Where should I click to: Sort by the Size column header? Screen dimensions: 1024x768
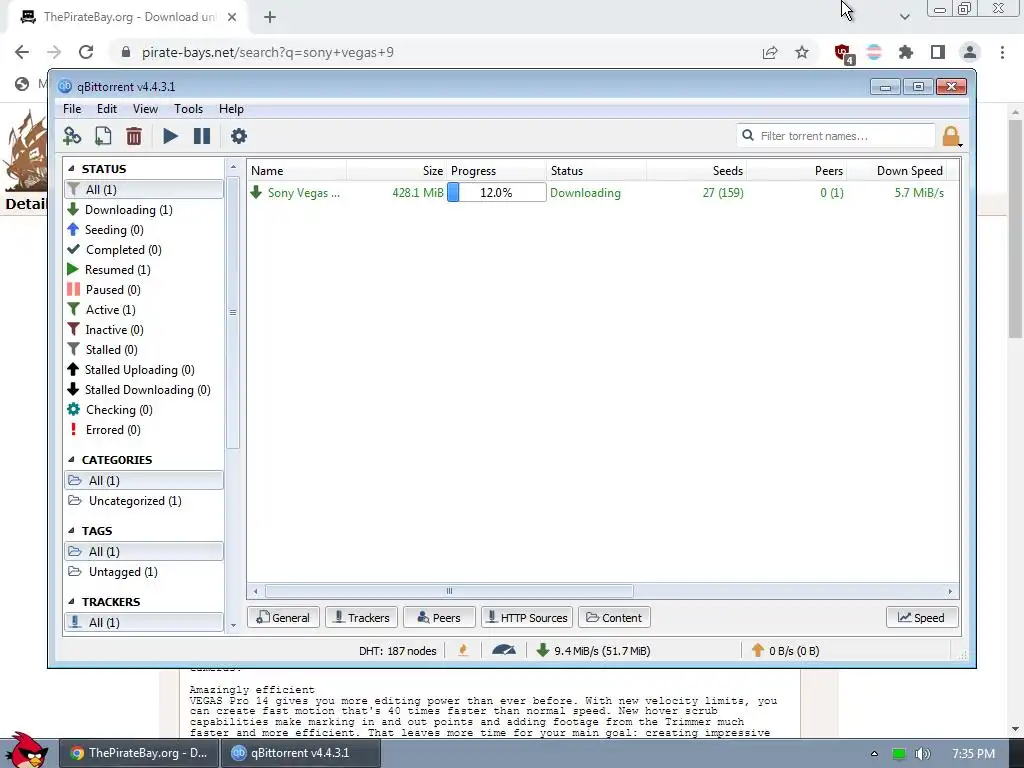click(396, 171)
